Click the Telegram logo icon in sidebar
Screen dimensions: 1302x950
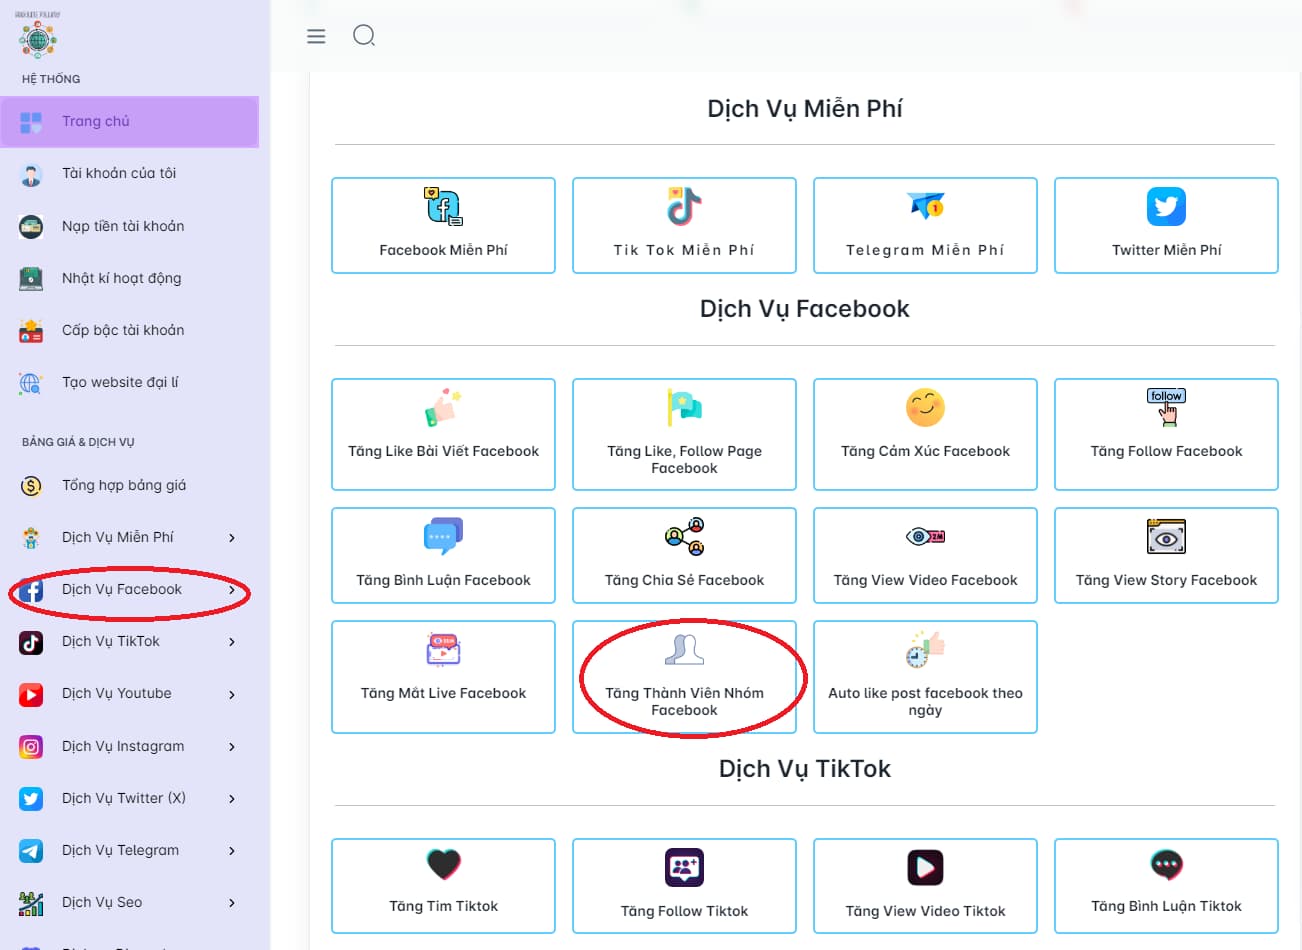tap(31, 850)
